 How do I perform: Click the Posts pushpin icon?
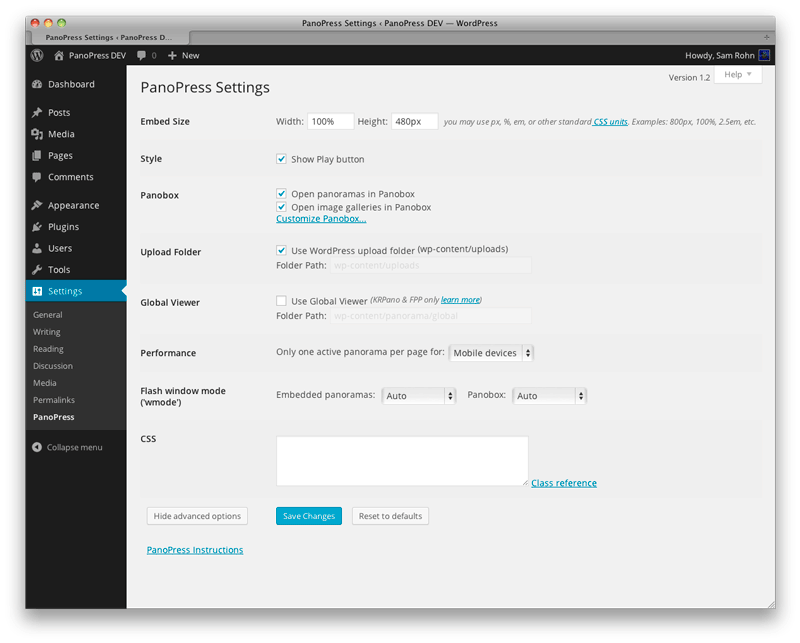tap(37, 112)
